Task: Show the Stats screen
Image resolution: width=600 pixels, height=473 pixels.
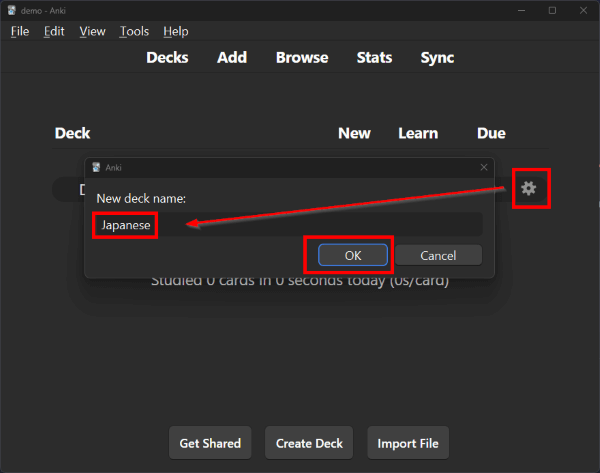Action: 374,57
